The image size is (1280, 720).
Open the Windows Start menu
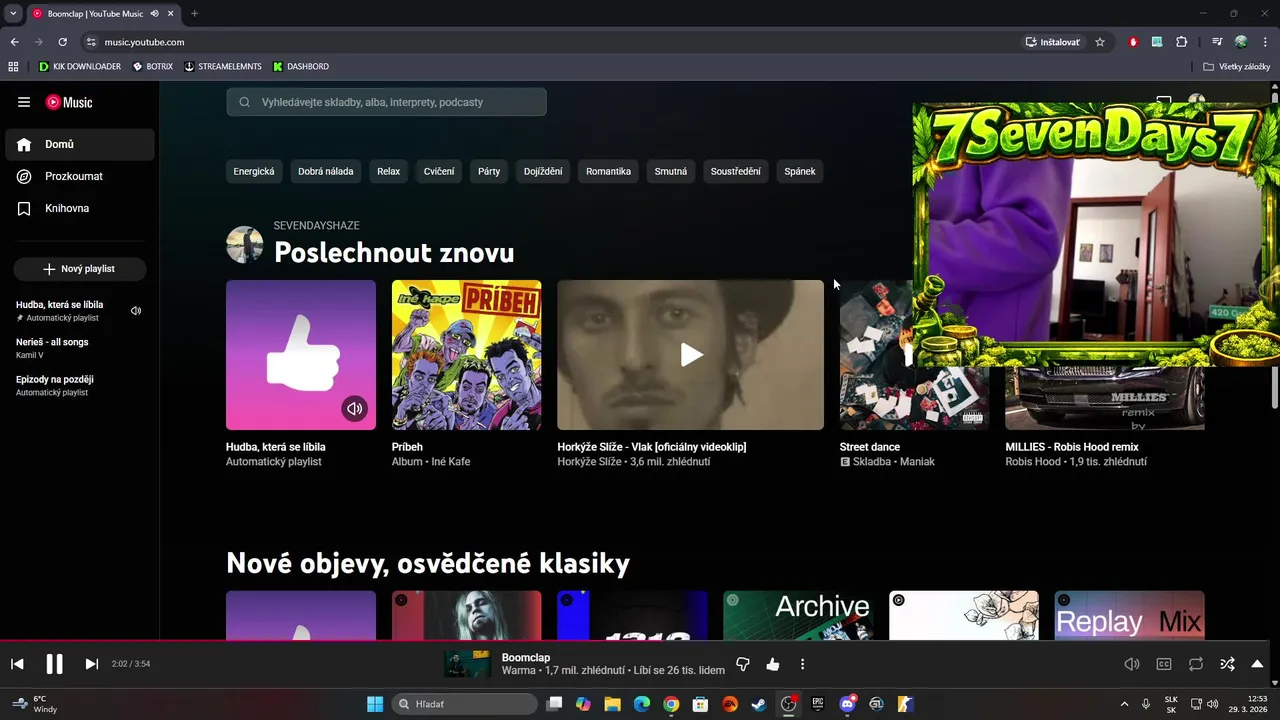375,704
